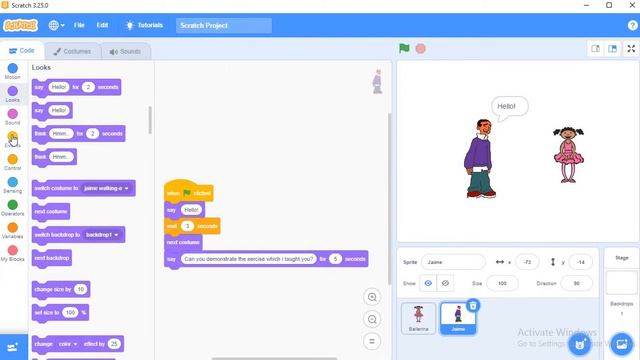Open Choose a Backdrop button
Viewport: 640px width, 360px height.
pyautogui.click(x=622, y=344)
